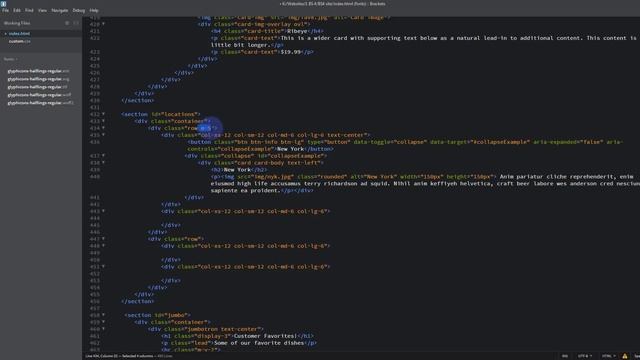Open the File menu
640x360 pixels.
pyautogui.click(x=5, y=10)
